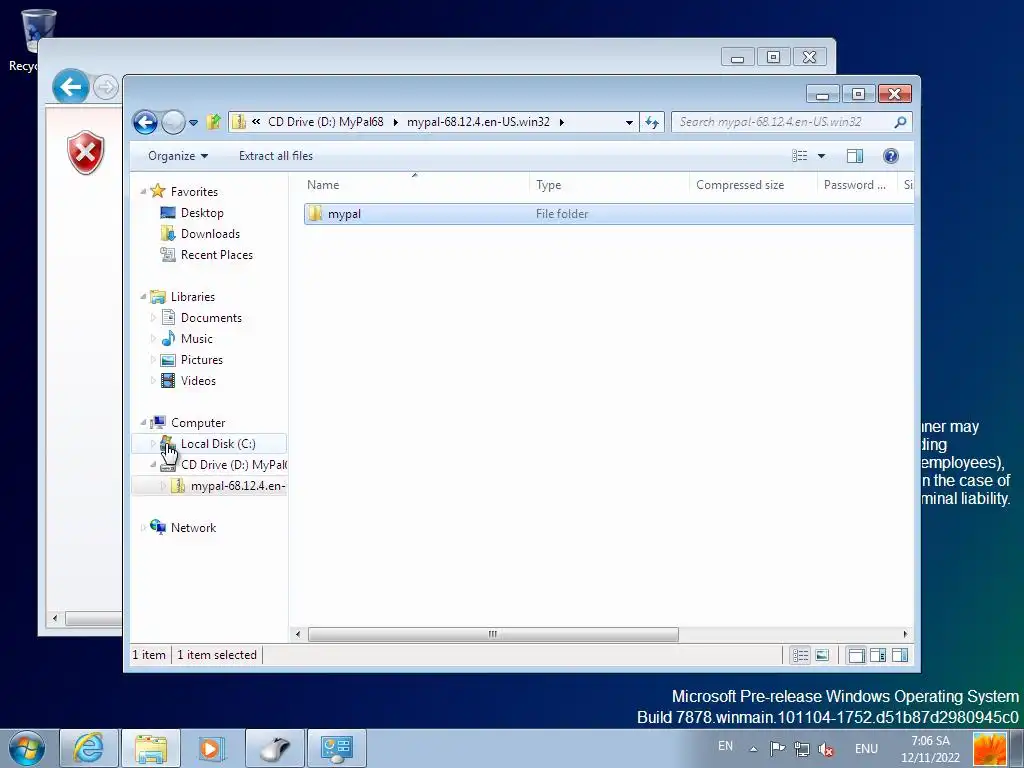Expand the Network node
Screen dimensions: 1024x768
[x=143, y=528]
